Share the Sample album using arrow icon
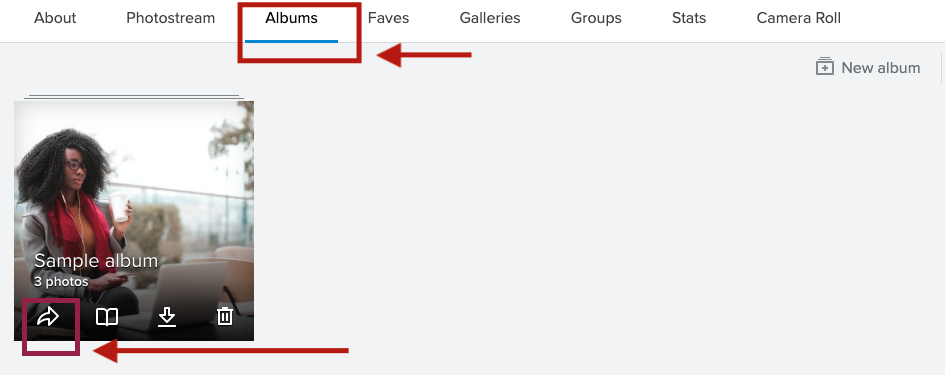Image resolution: width=945 pixels, height=375 pixels. pos(48,317)
